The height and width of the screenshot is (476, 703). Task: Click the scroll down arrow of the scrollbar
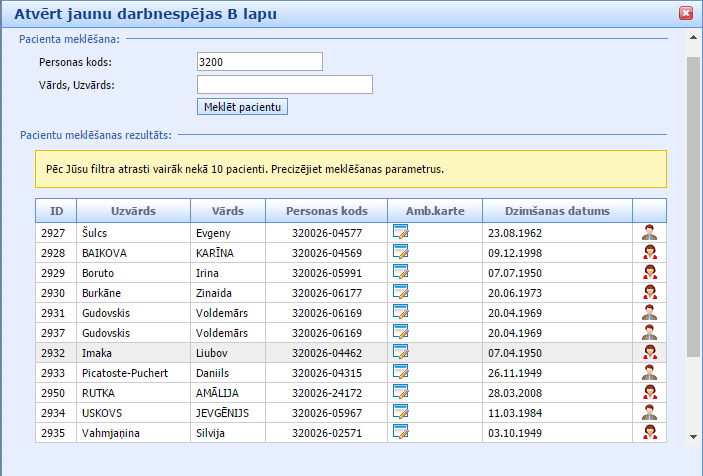tap(693, 436)
